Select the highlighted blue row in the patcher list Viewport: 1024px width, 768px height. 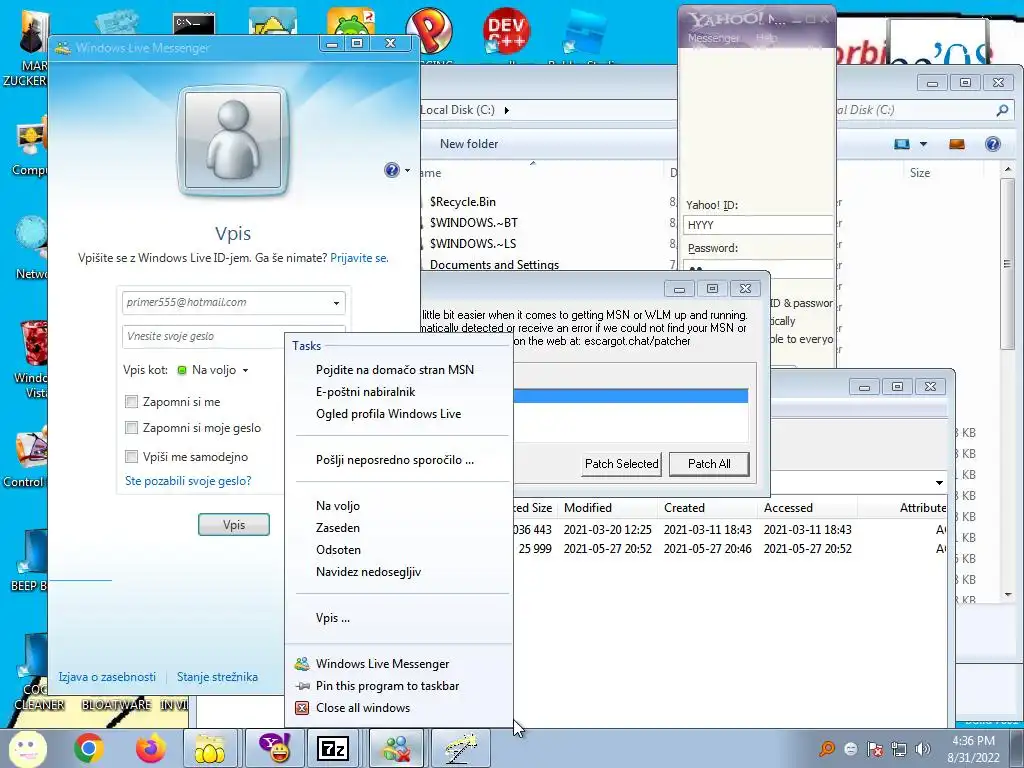click(x=631, y=396)
